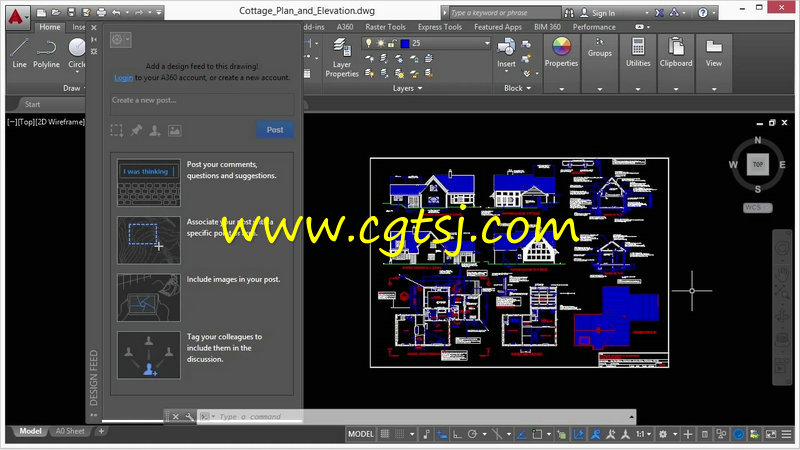Click the Open file quick-access icon
800x450 pixels.
[56, 12]
